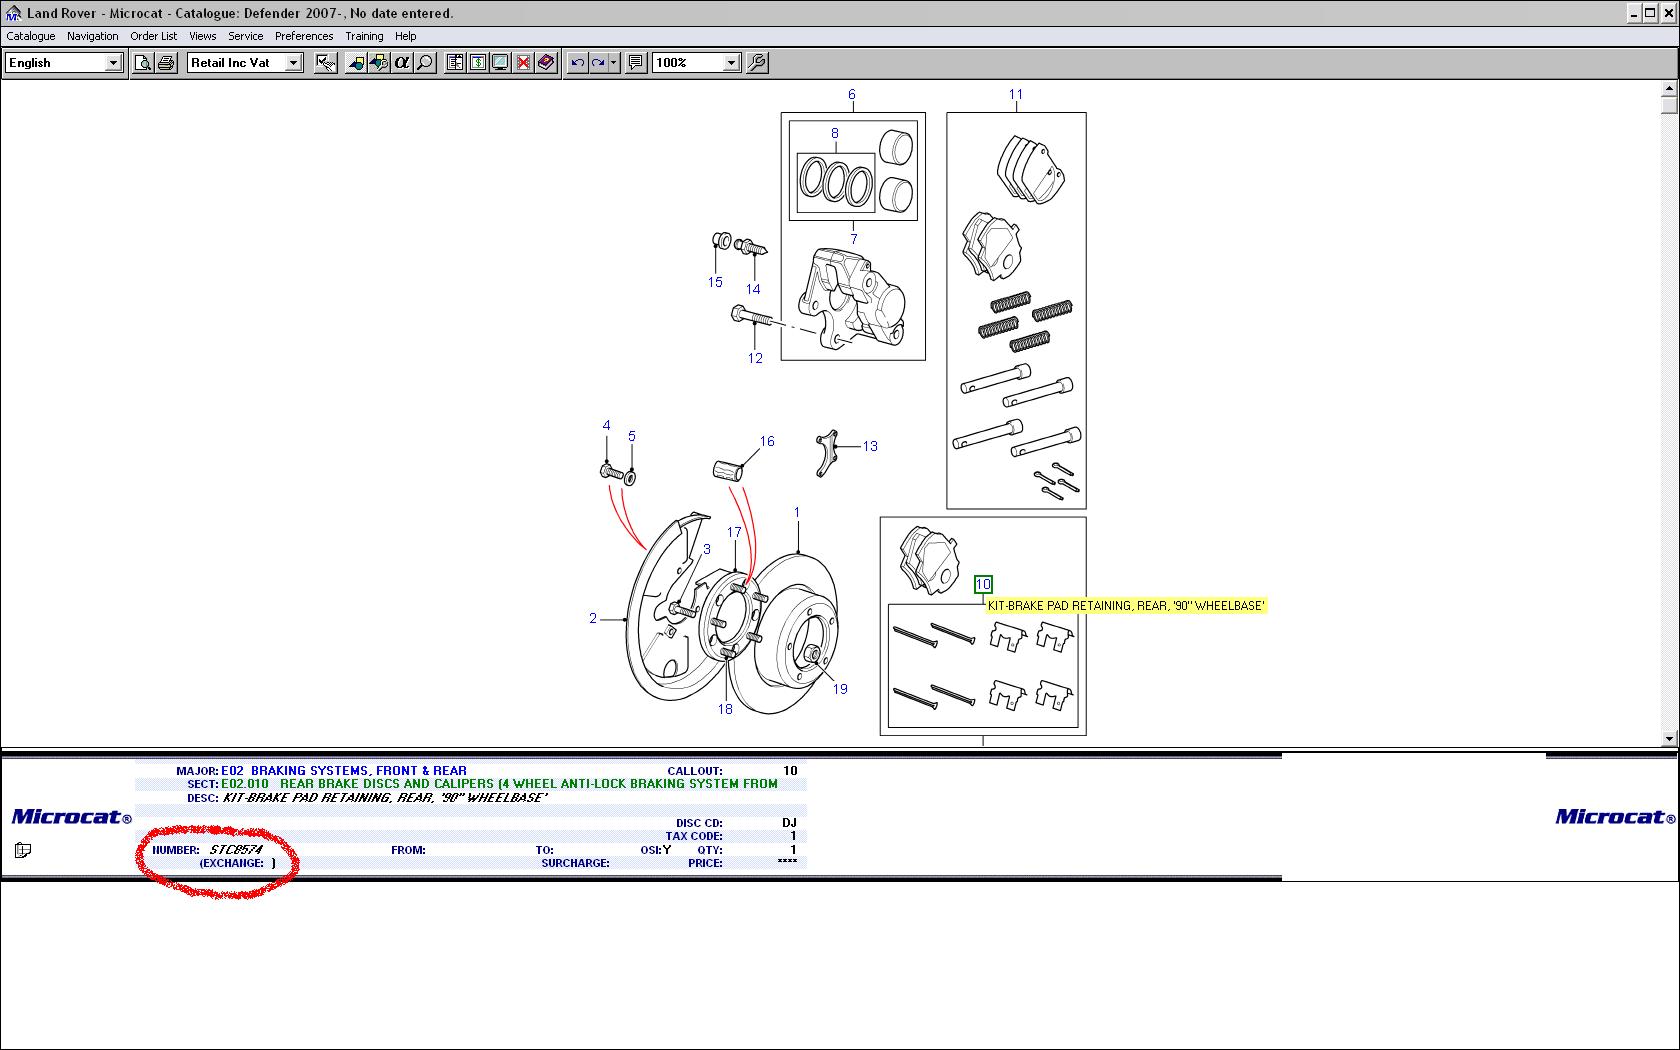The height and width of the screenshot is (1050, 1680).
Task: Click the print preview toolbar icon
Action: point(143,63)
